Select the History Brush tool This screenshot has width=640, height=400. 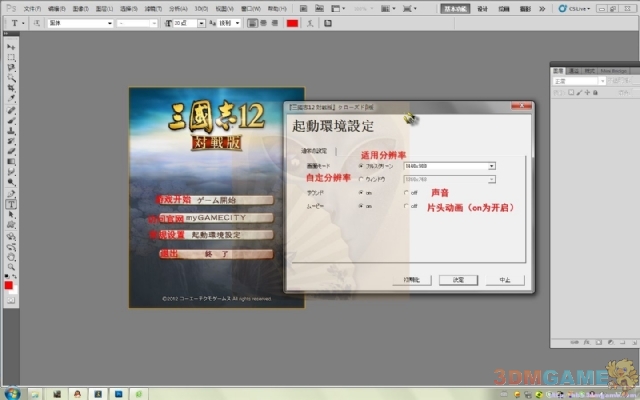pos(11,141)
